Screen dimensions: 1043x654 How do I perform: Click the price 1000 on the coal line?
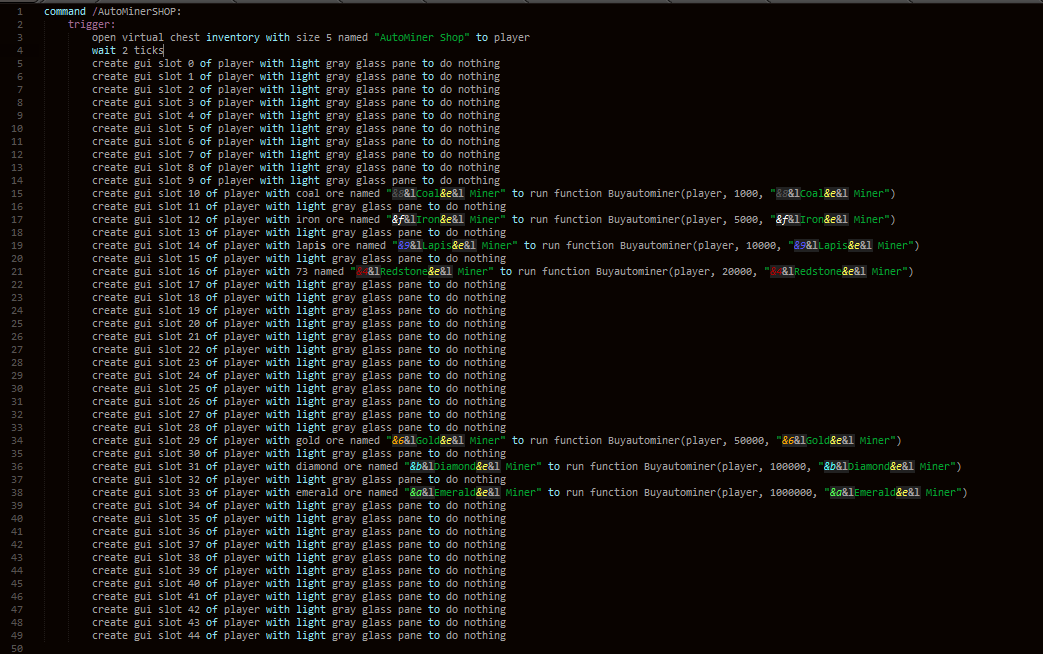pyautogui.click(x=746, y=194)
